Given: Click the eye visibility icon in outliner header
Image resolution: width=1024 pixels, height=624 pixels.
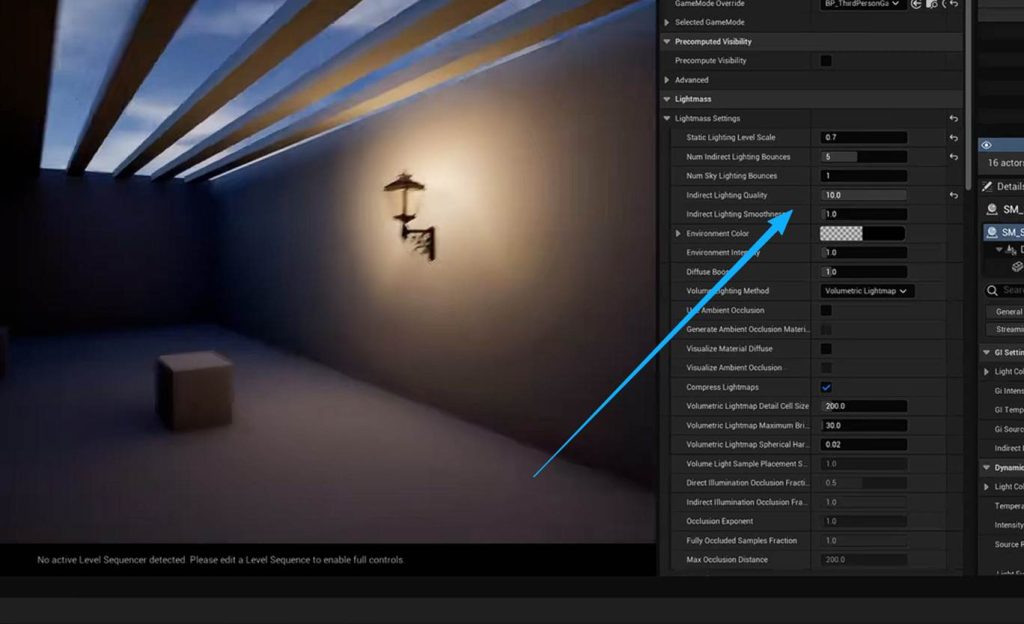Looking at the screenshot, I should coord(986,145).
